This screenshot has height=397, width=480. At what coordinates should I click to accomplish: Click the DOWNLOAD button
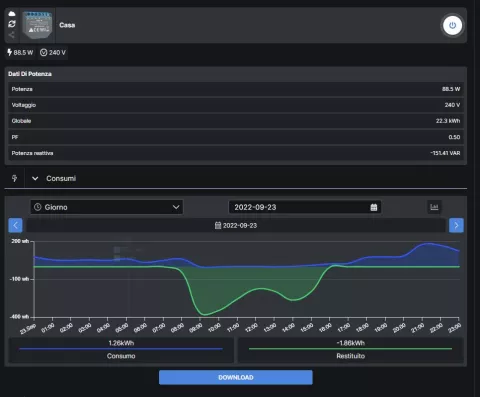[236, 377]
